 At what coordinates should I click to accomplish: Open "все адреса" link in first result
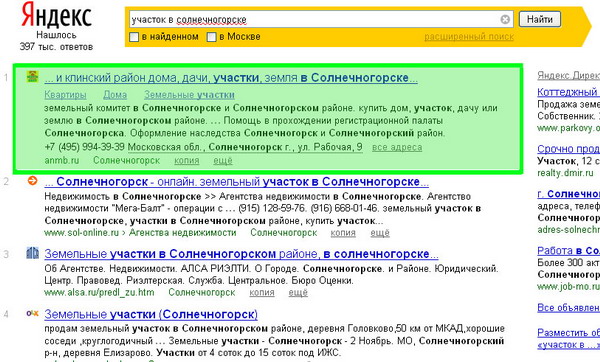[397, 147]
